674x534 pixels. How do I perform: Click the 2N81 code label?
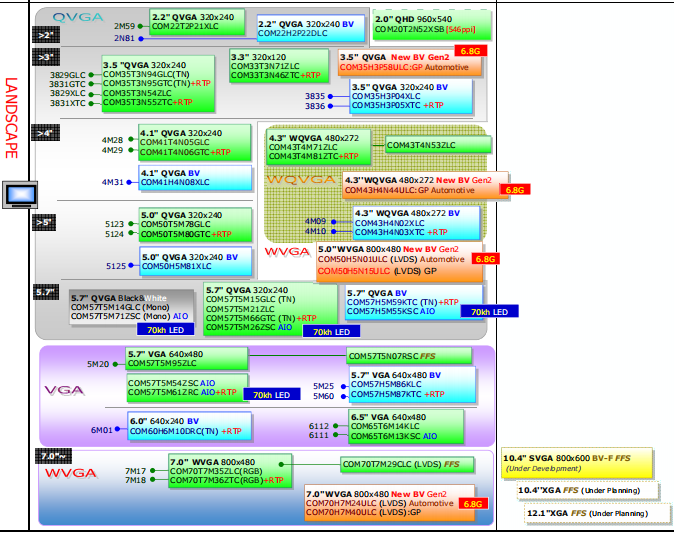pyautogui.click(x=124, y=38)
